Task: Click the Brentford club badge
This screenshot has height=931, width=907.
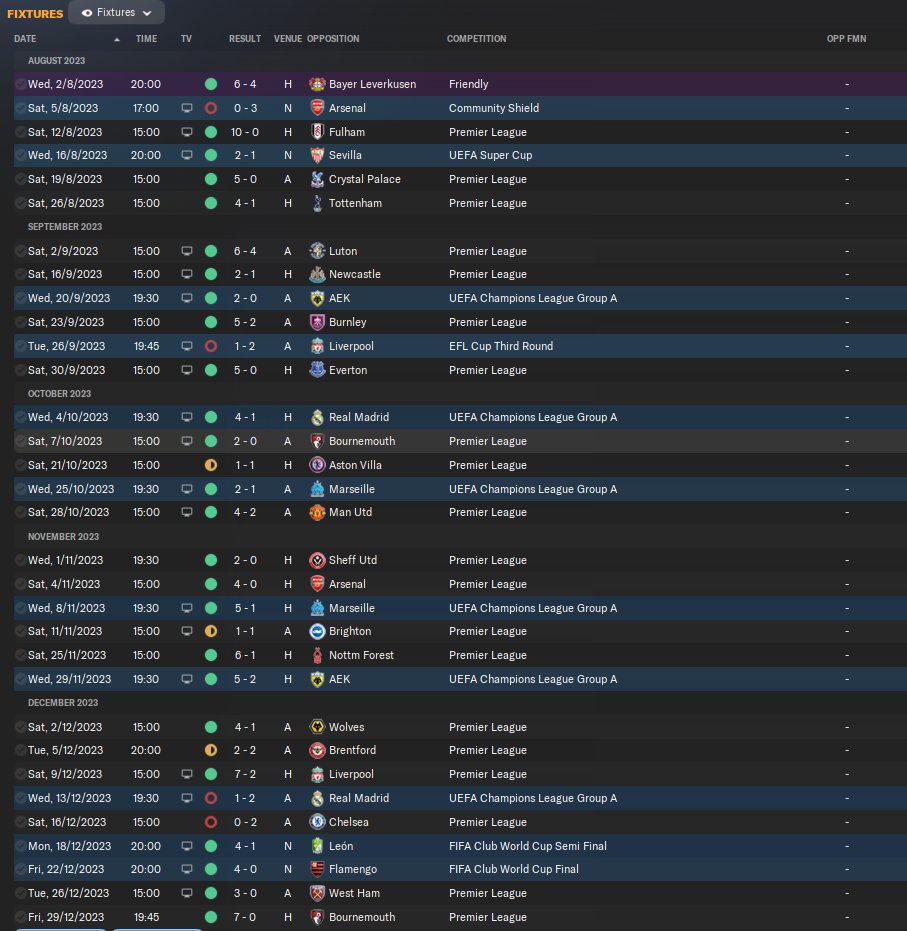Action: pyautogui.click(x=318, y=750)
